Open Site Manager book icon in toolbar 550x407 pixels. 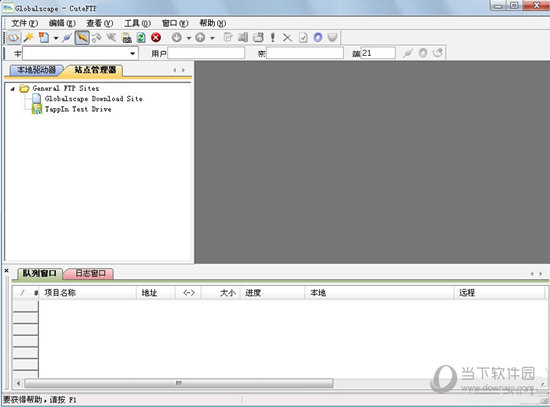click(13, 37)
